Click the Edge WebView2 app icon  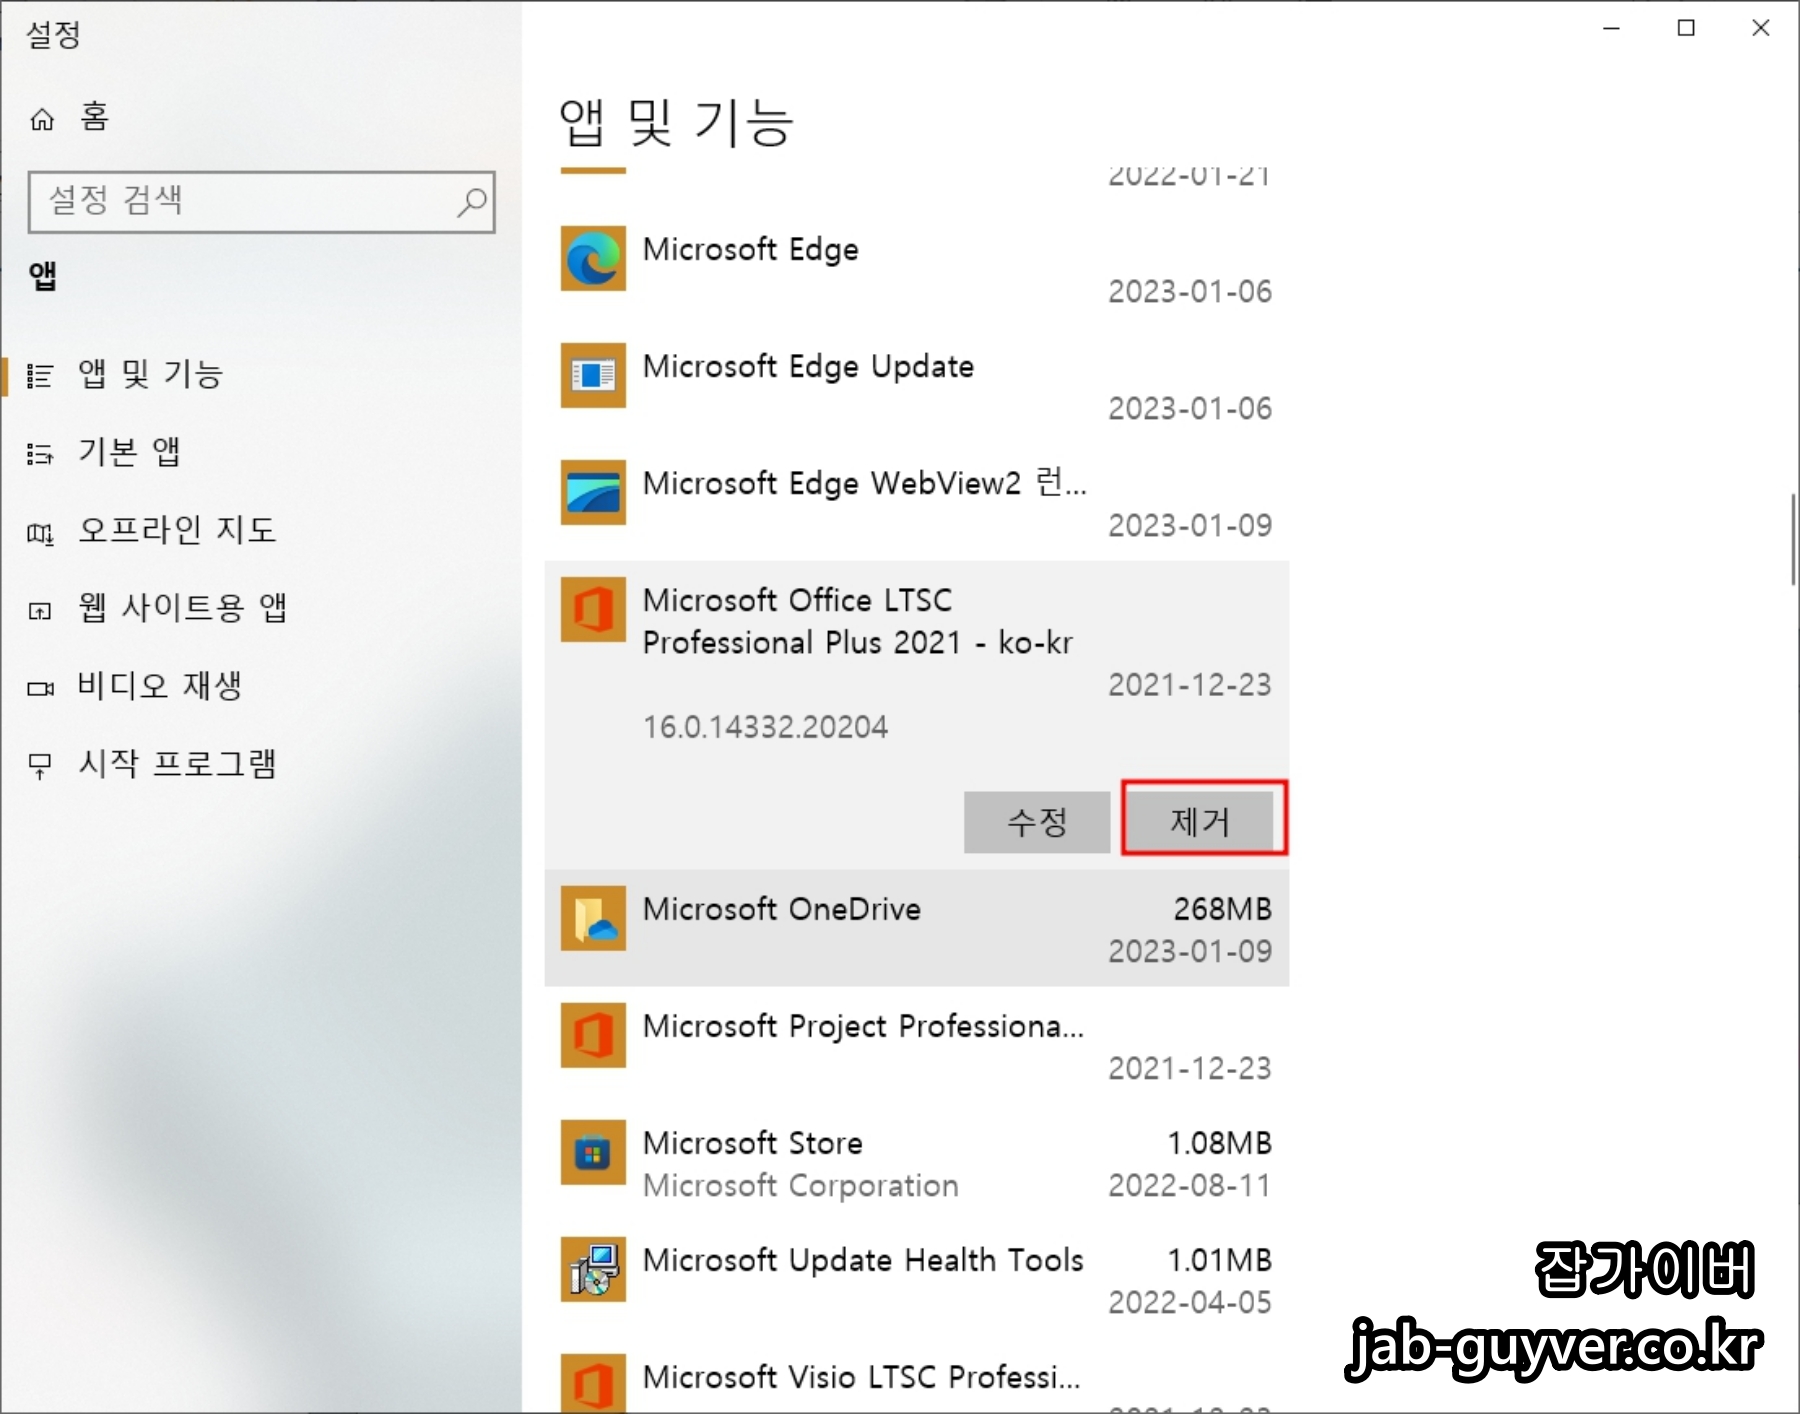[x=593, y=492]
